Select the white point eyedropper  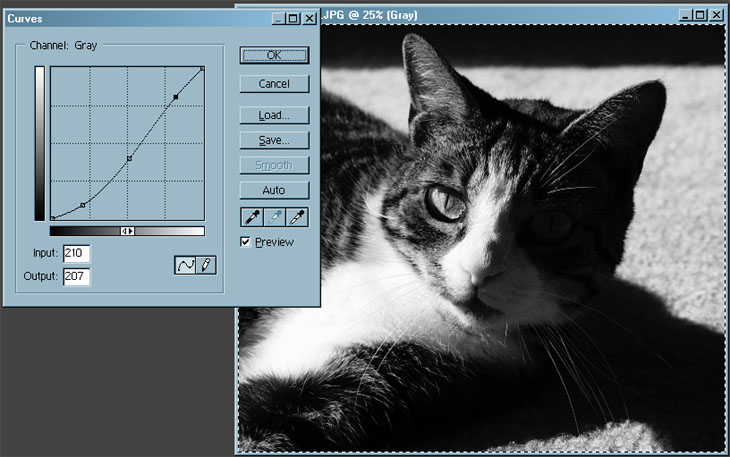coord(297,217)
